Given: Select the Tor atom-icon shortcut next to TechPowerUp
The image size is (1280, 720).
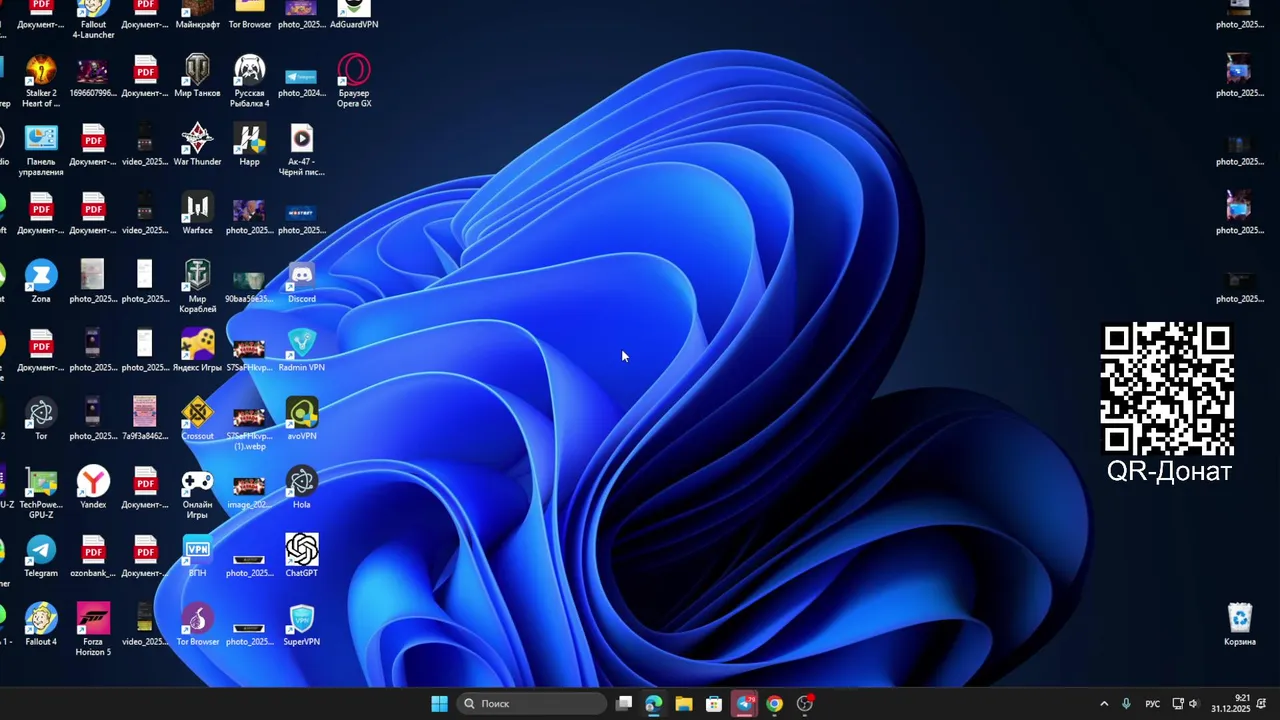Looking at the screenshot, I should (x=41, y=419).
